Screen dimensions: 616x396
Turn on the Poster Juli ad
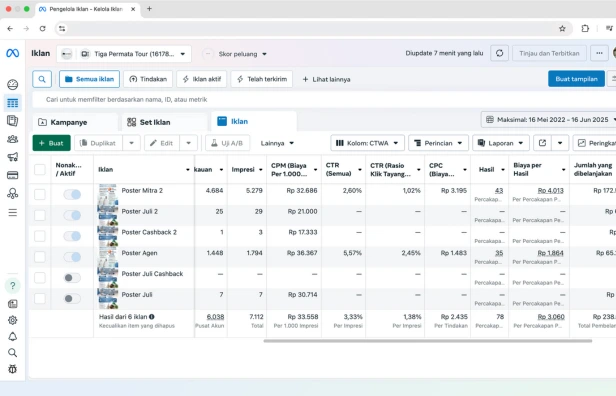[73, 299]
